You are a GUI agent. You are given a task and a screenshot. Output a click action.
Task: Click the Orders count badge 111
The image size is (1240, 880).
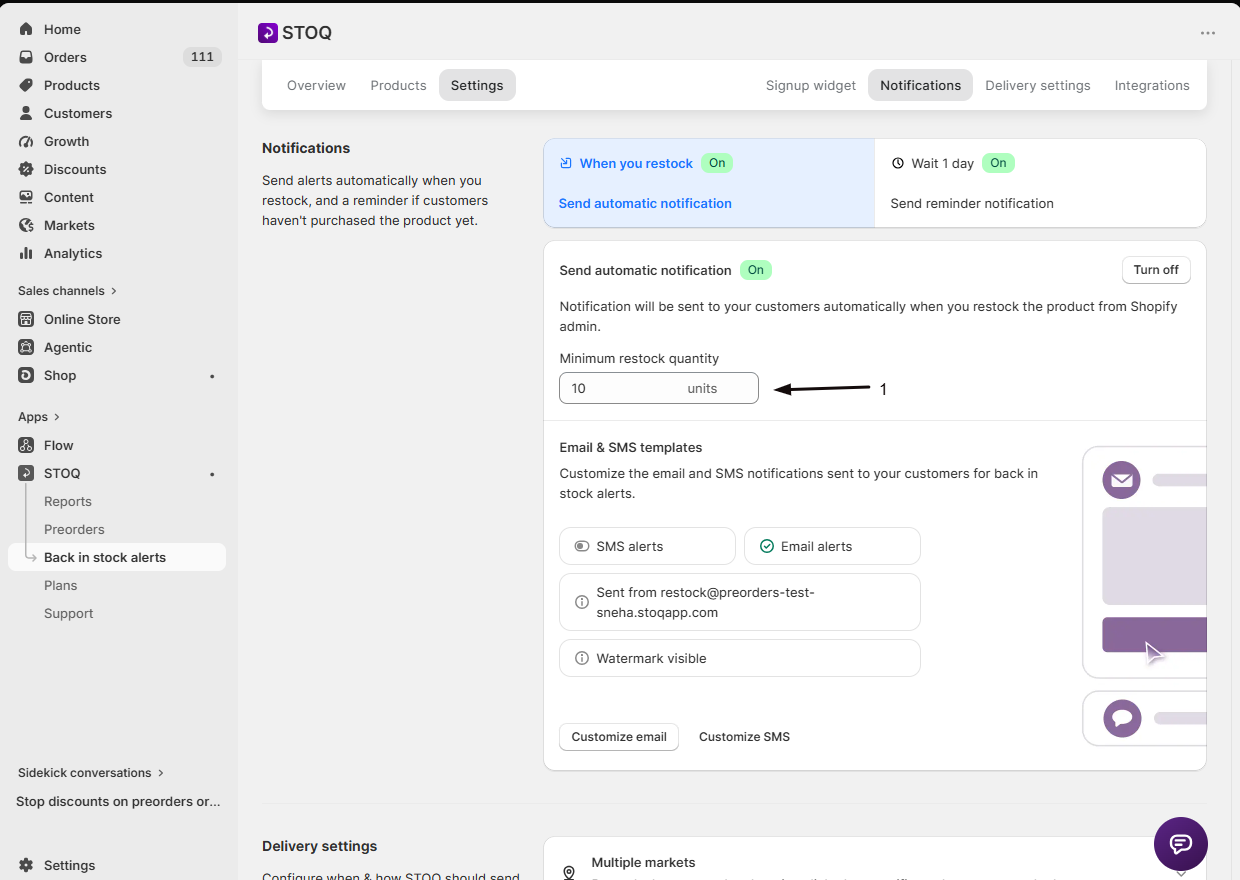coord(202,57)
